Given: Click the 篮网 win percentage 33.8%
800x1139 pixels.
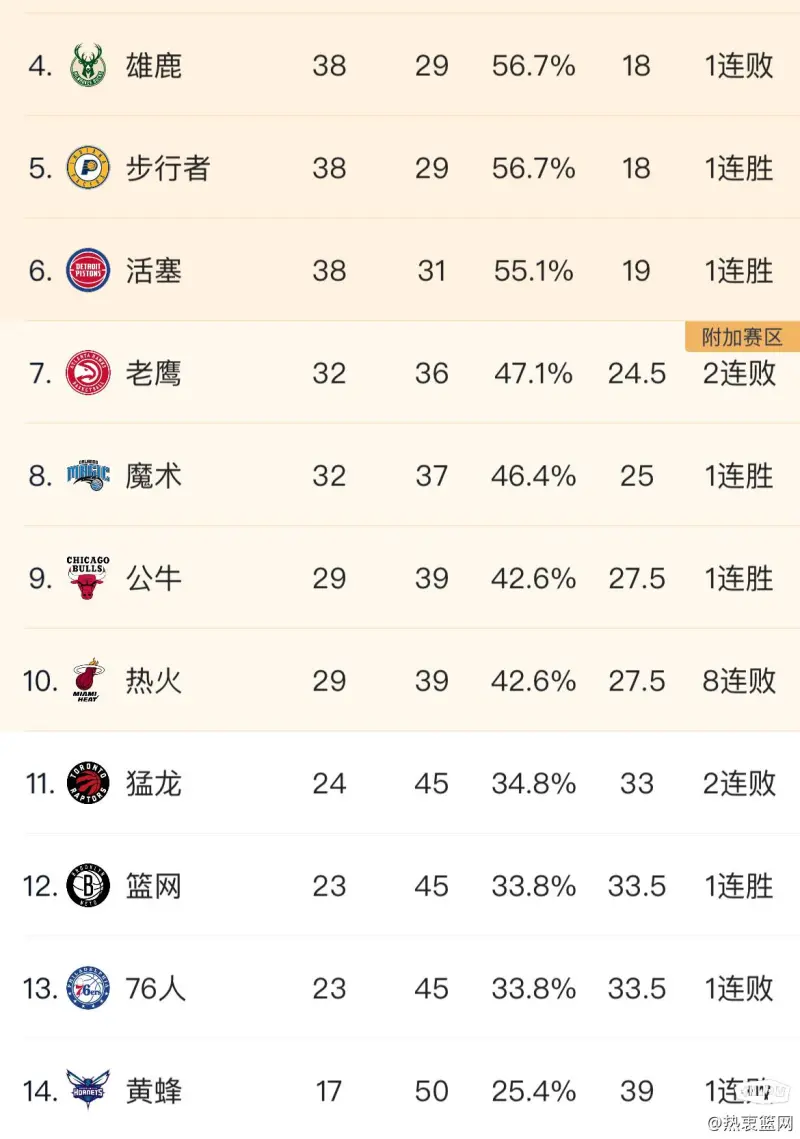Looking at the screenshot, I should (533, 886).
